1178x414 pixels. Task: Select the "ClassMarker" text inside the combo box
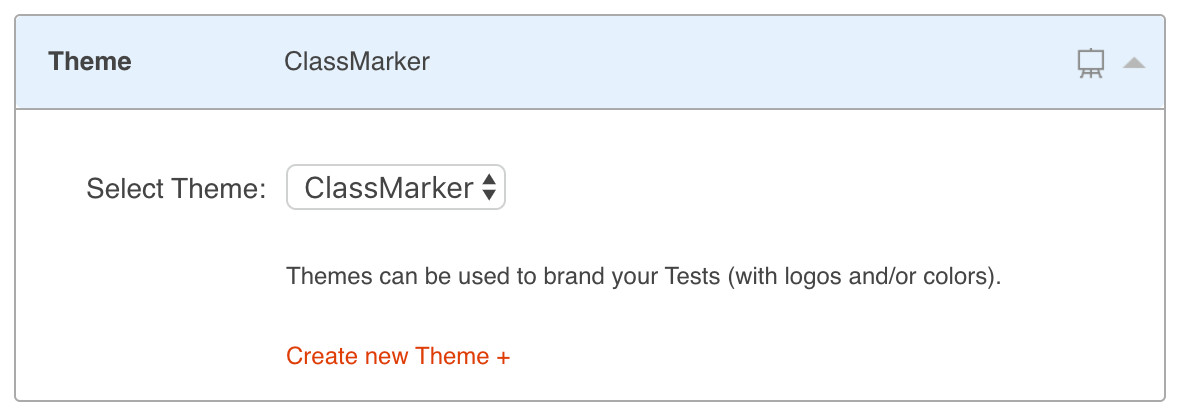388,188
